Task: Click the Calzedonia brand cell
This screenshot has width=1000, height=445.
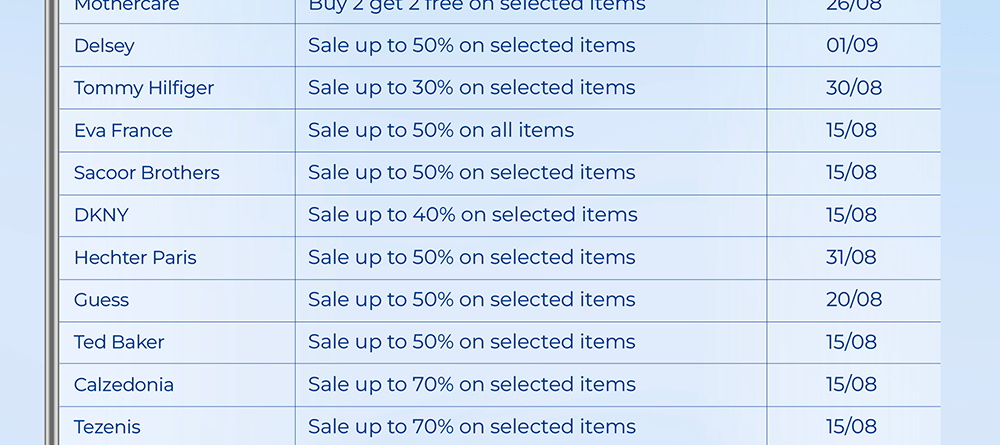Action: tap(124, 385)
